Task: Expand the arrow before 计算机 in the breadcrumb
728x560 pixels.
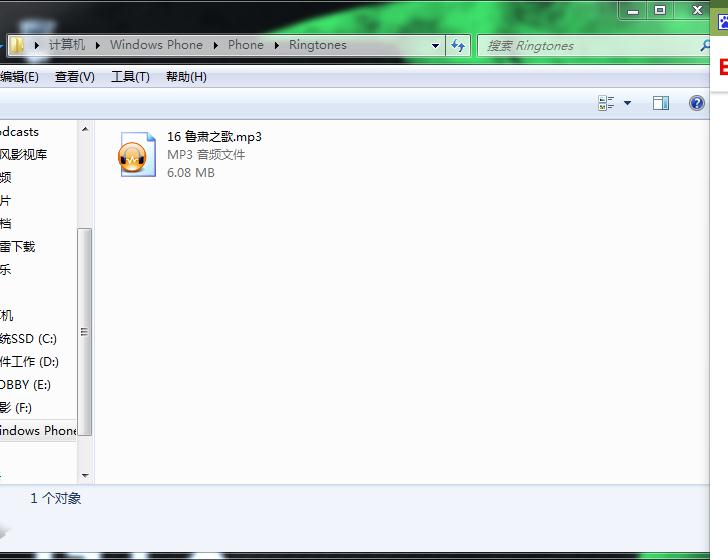Action: (x=37, y=46)
